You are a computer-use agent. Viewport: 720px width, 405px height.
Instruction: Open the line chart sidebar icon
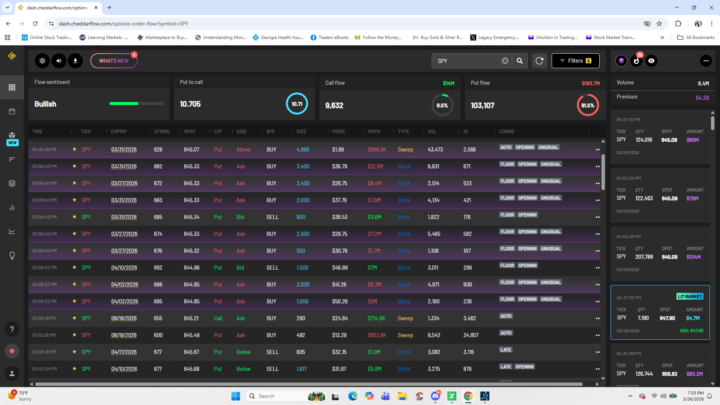tap(12, 231)
